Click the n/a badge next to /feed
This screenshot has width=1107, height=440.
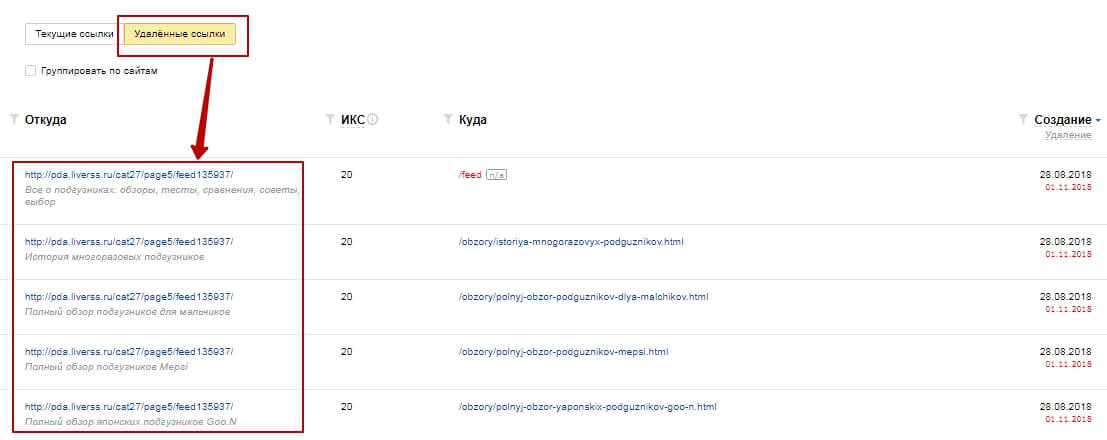(x=496, y=175)
